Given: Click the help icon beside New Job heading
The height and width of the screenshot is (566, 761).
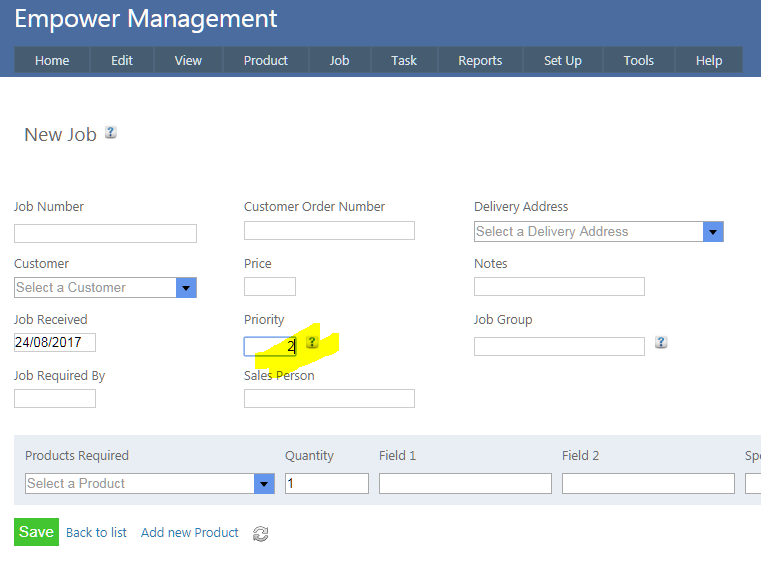Looking at the screenshot, I should pyautogui.click(x=111, y=132).
